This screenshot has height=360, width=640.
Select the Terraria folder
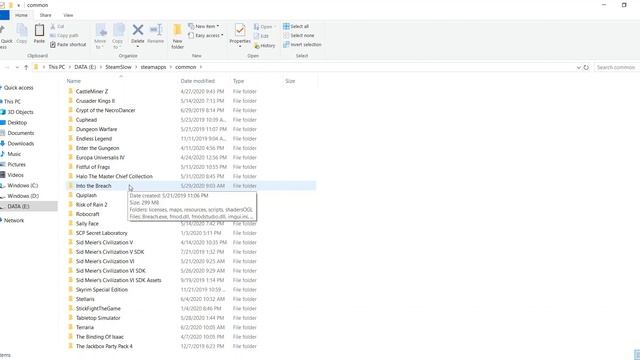point(85,327)
